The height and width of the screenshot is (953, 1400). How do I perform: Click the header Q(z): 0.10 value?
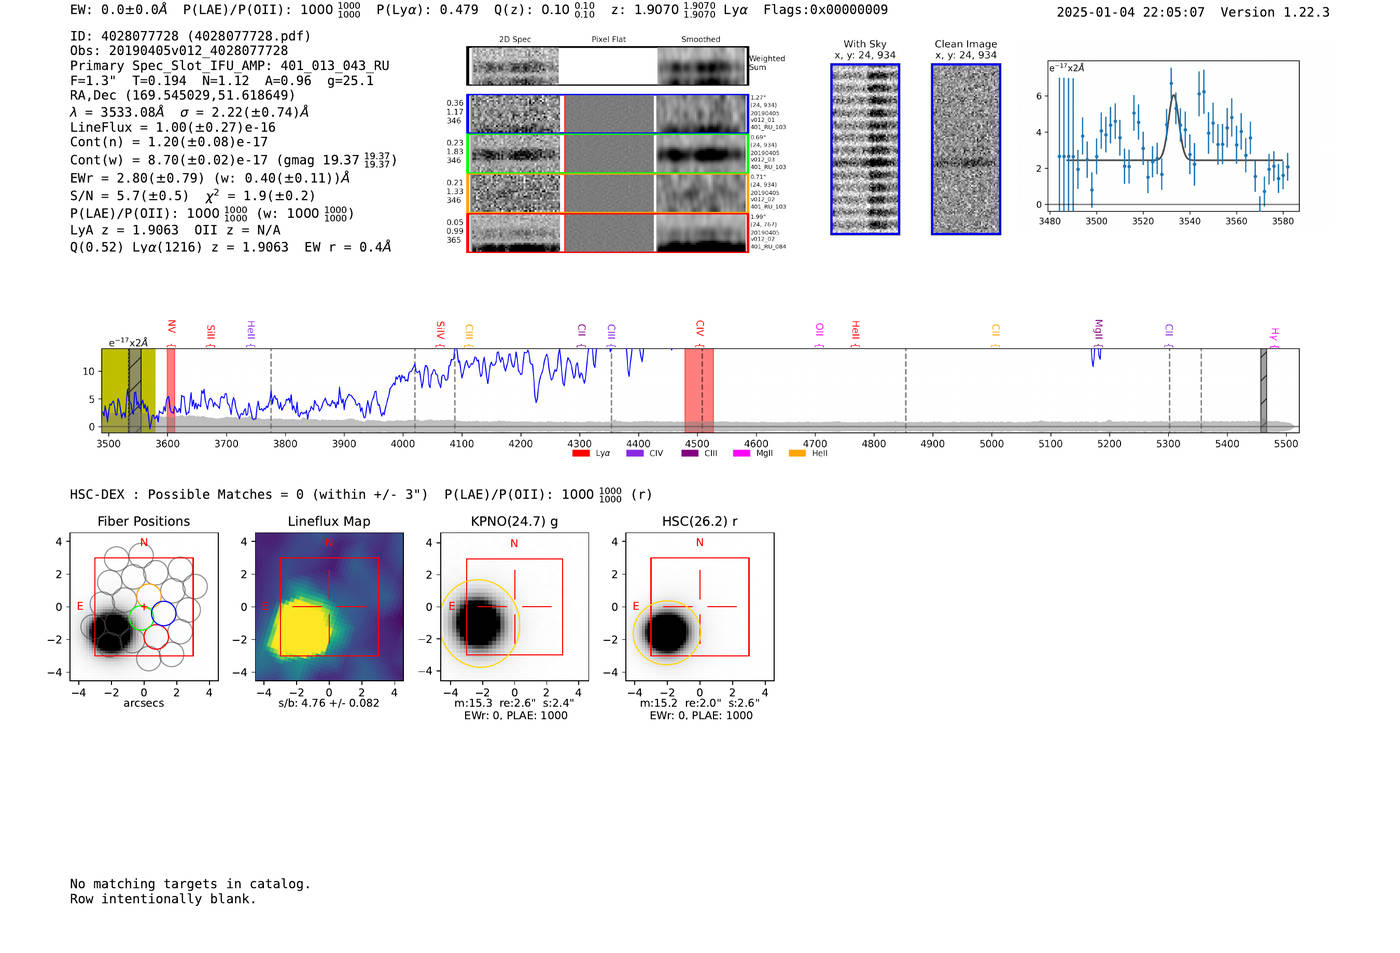coord(544,10)
